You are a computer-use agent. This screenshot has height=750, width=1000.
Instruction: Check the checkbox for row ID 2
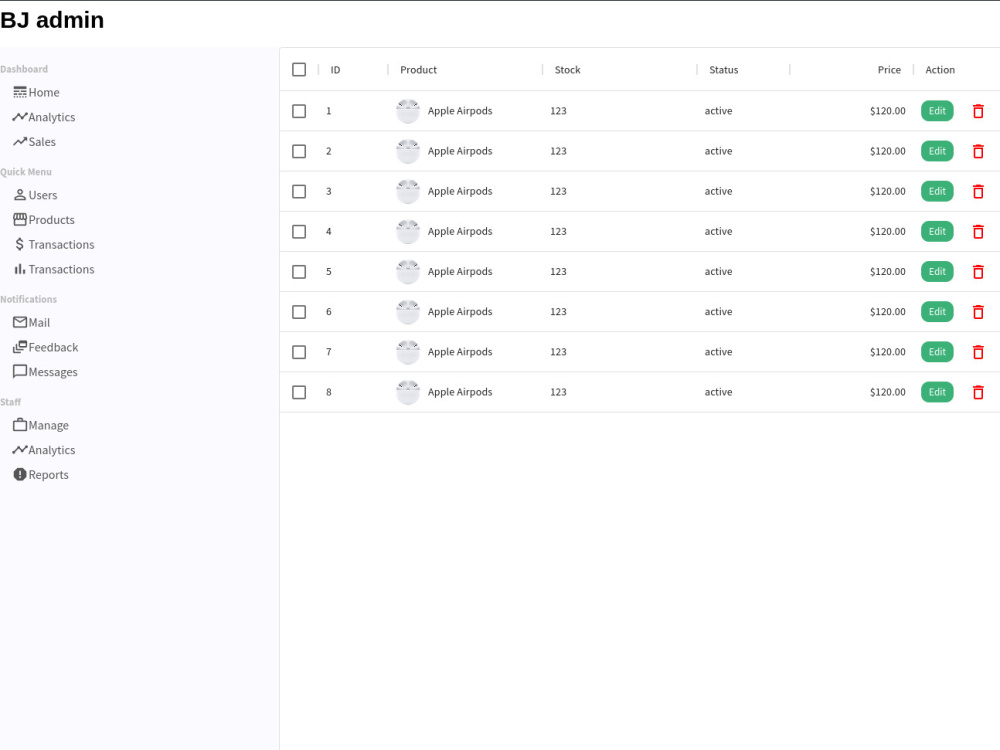pos(298,151)
